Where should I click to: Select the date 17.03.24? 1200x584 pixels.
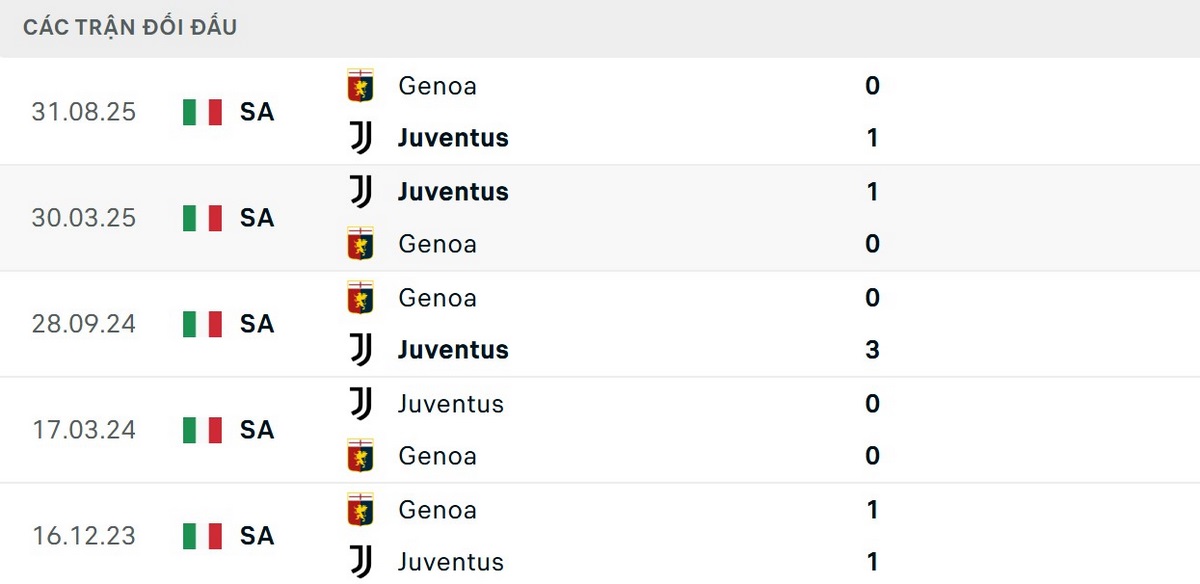coord(84,430)
